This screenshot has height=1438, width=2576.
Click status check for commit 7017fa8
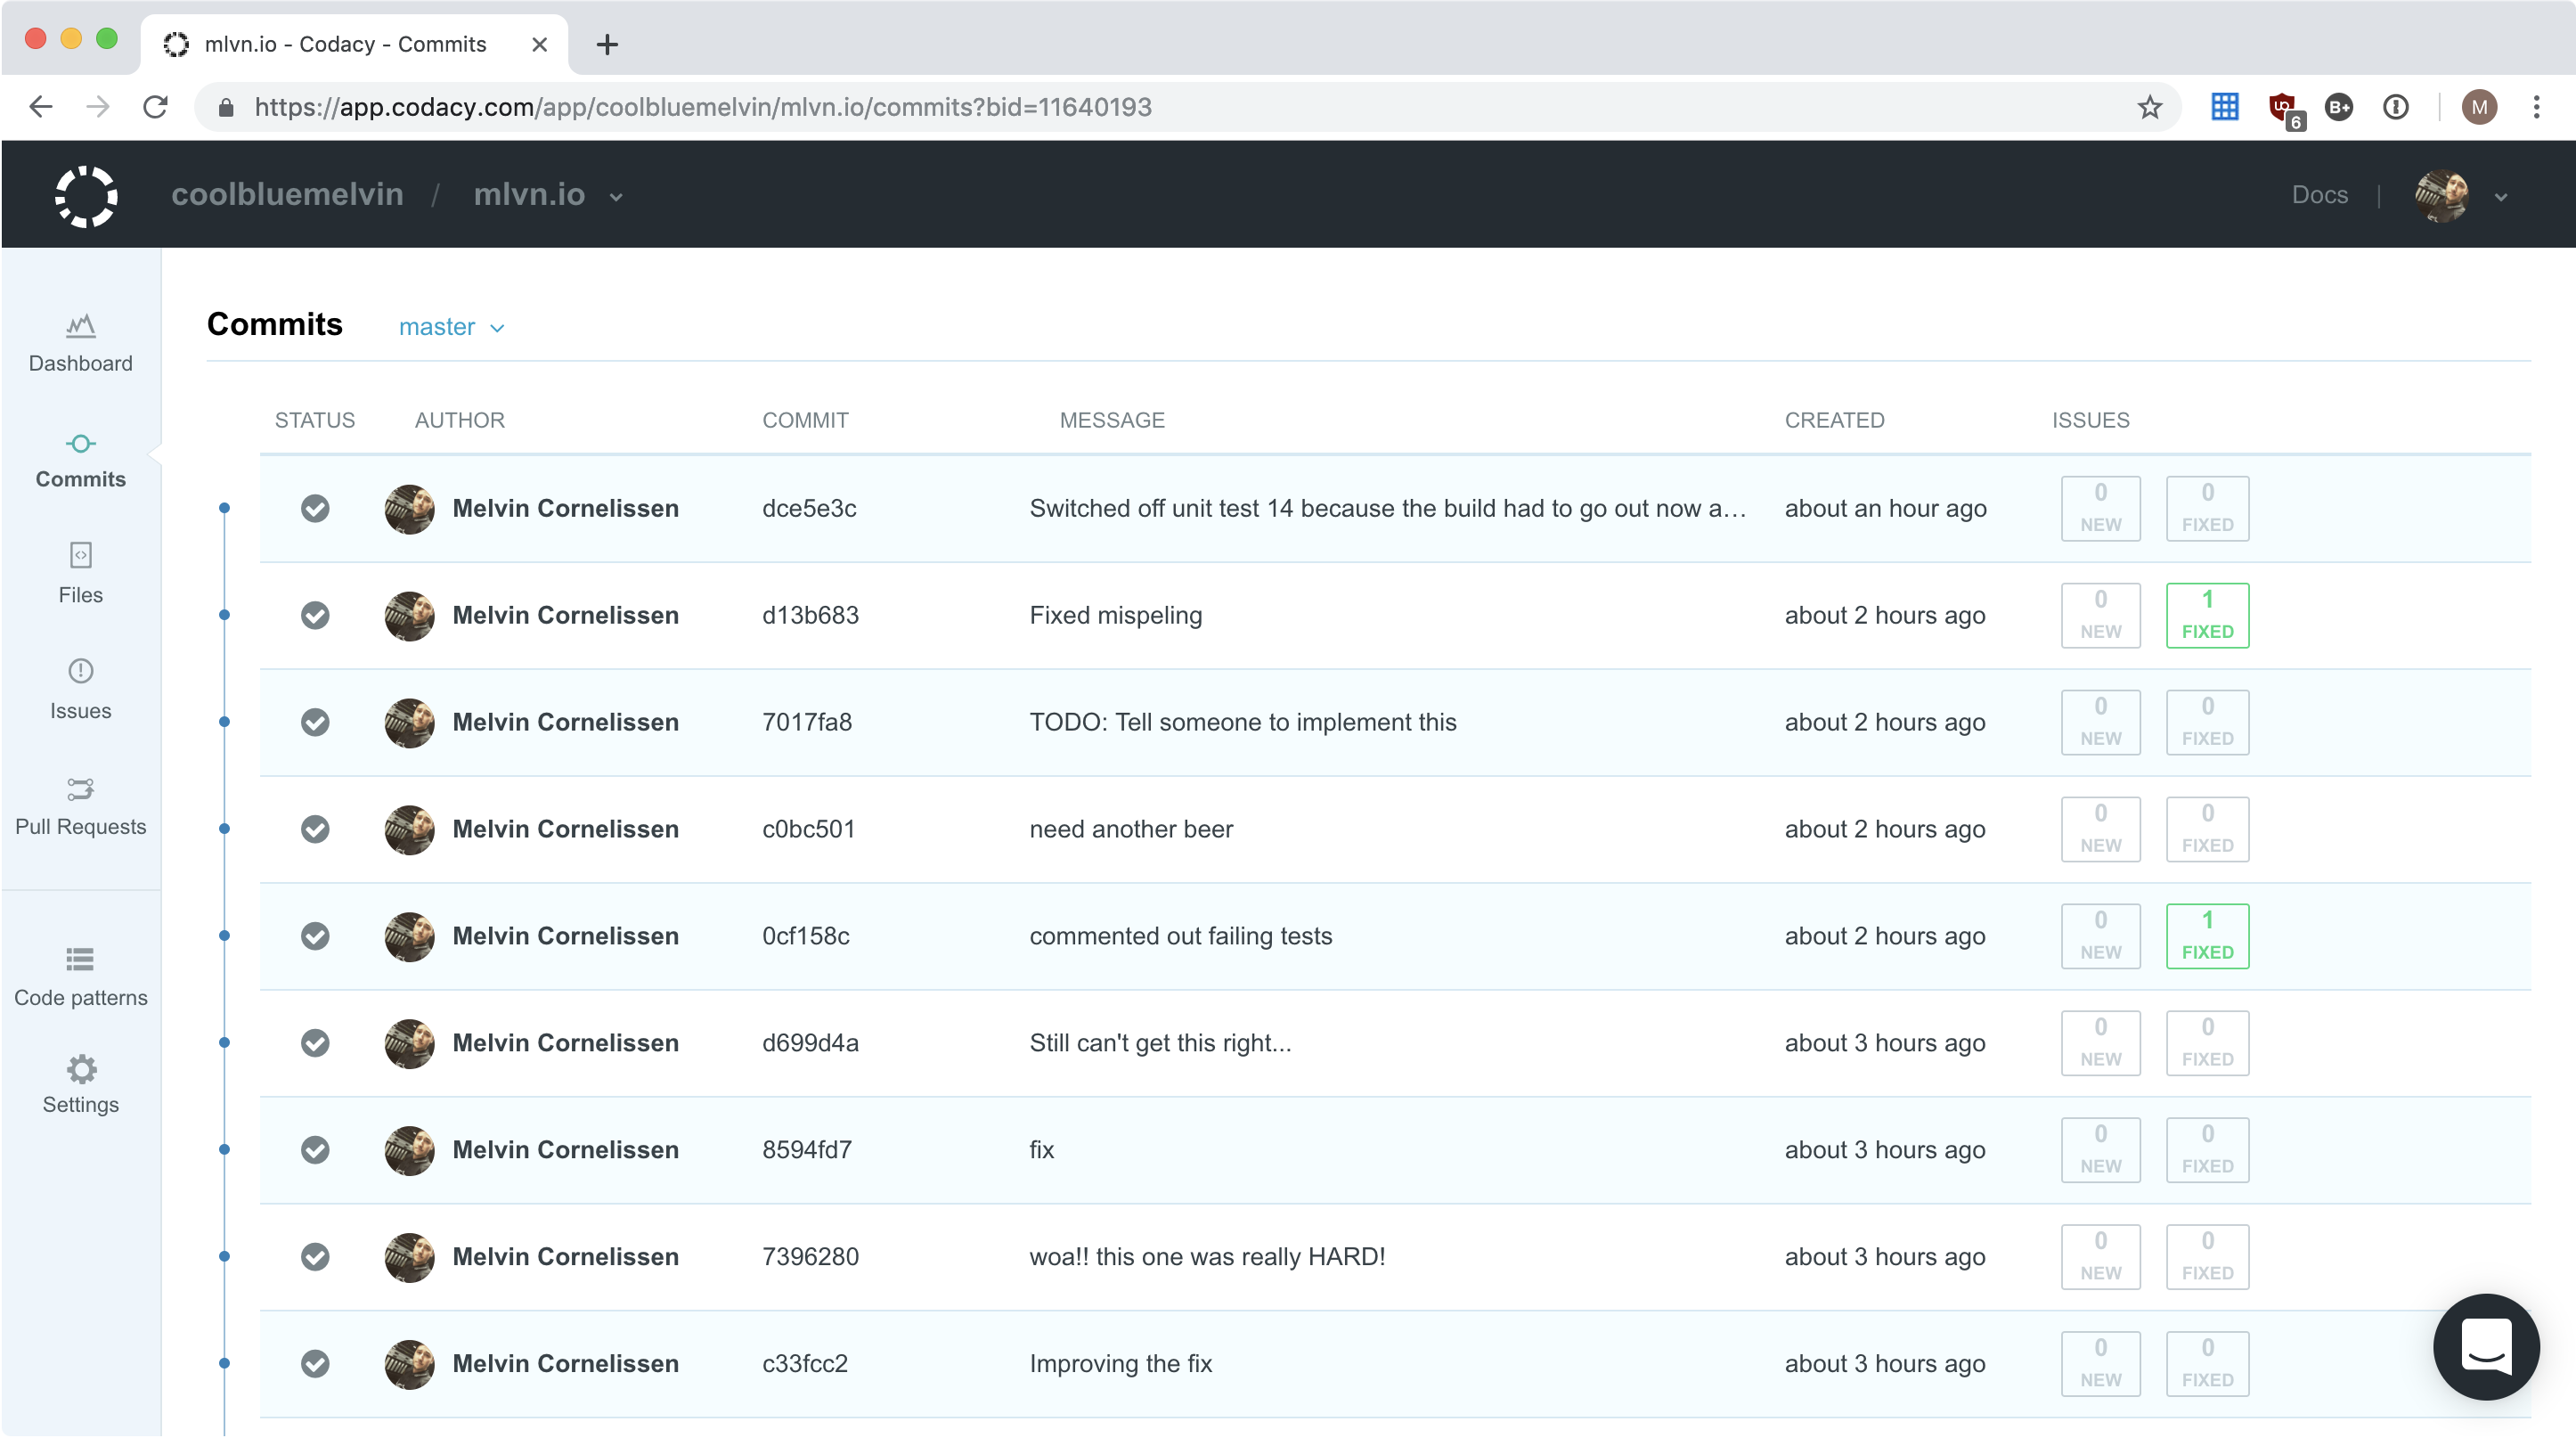point(315,722)
